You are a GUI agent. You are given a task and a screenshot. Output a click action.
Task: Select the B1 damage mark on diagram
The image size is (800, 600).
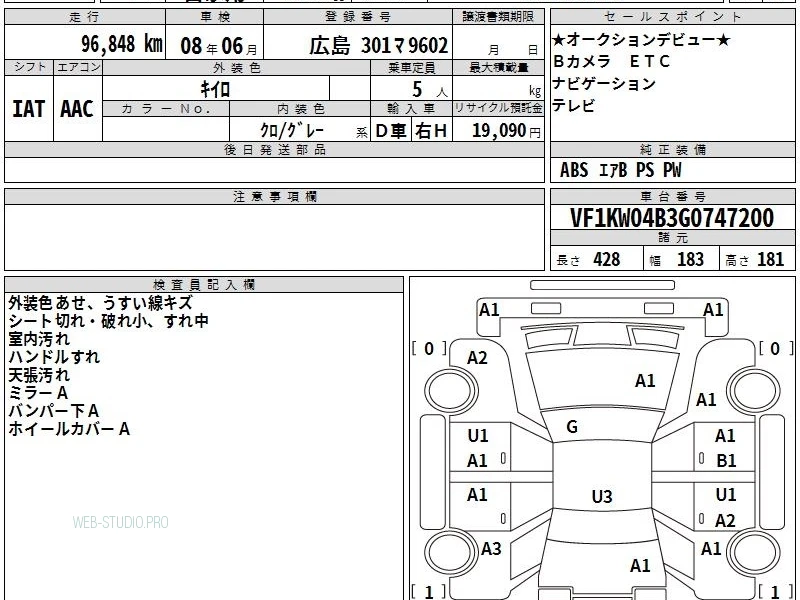pyautogui.click(x=726, y=461)
